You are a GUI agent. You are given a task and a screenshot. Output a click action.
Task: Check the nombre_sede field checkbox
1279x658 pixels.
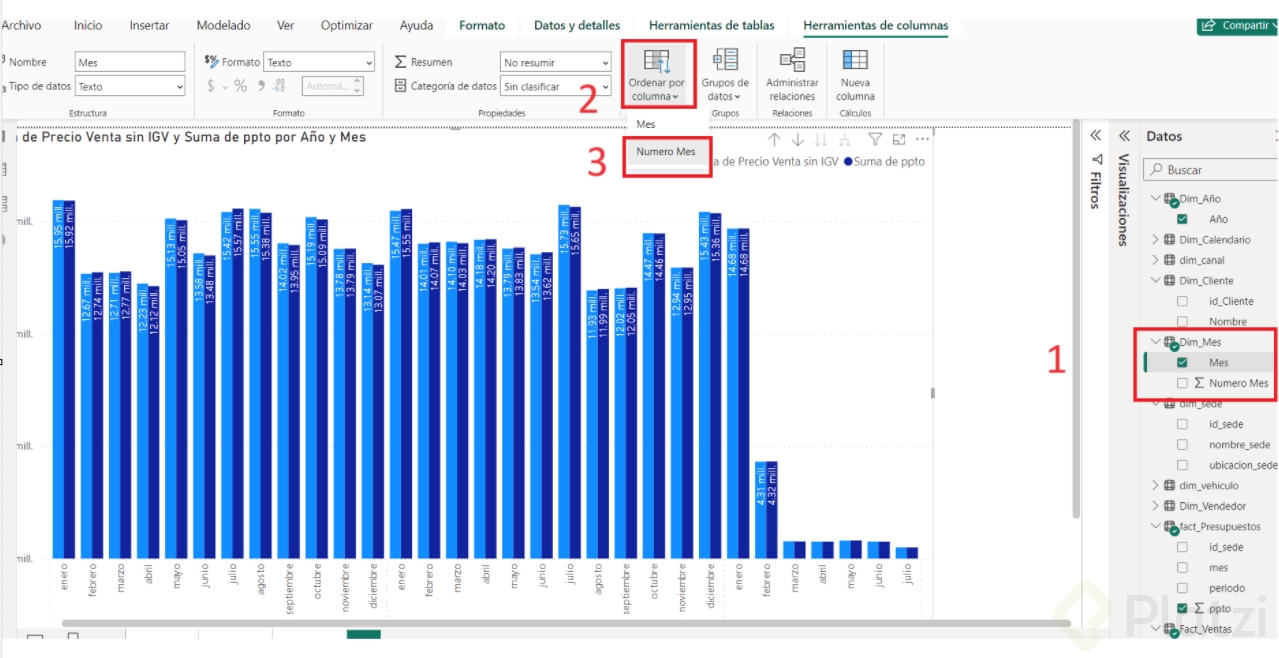coord(1183,444)
